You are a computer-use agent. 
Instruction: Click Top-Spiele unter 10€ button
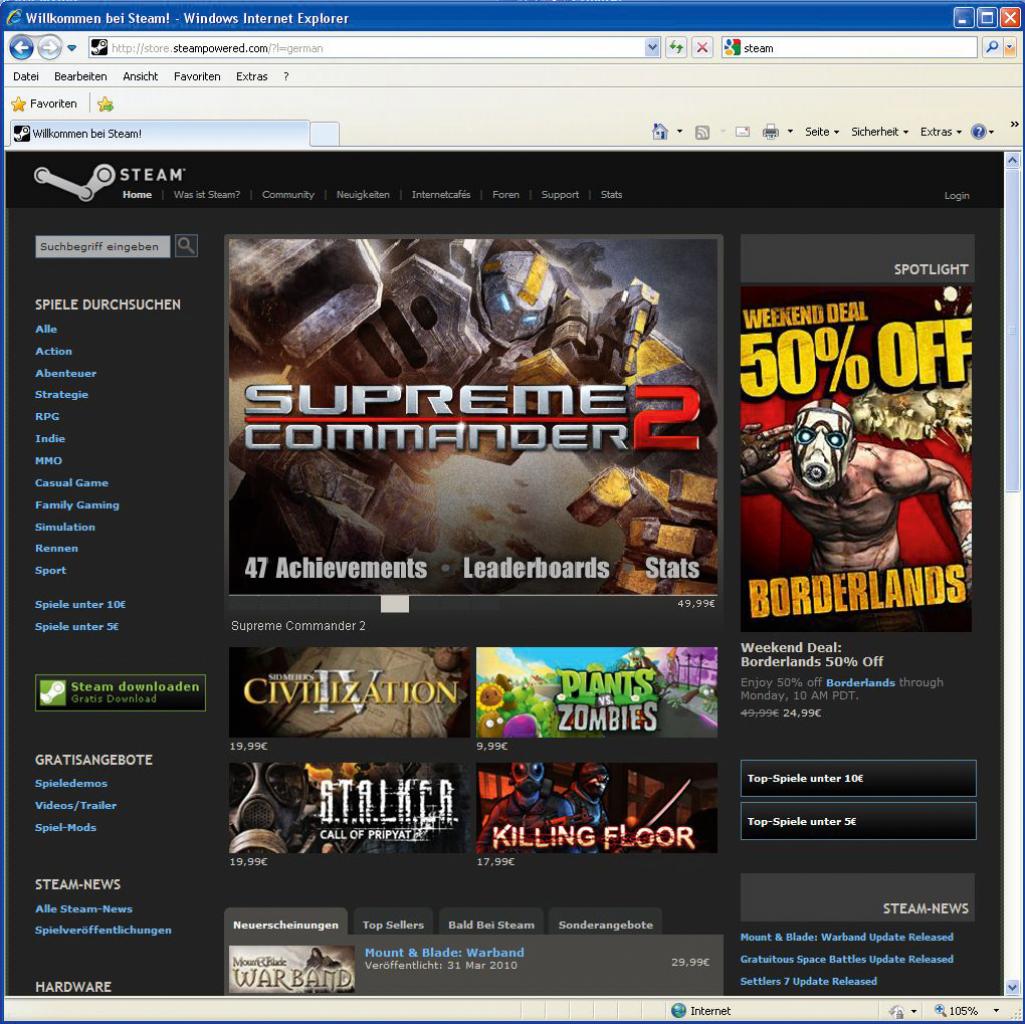click(x=858, y=778)
